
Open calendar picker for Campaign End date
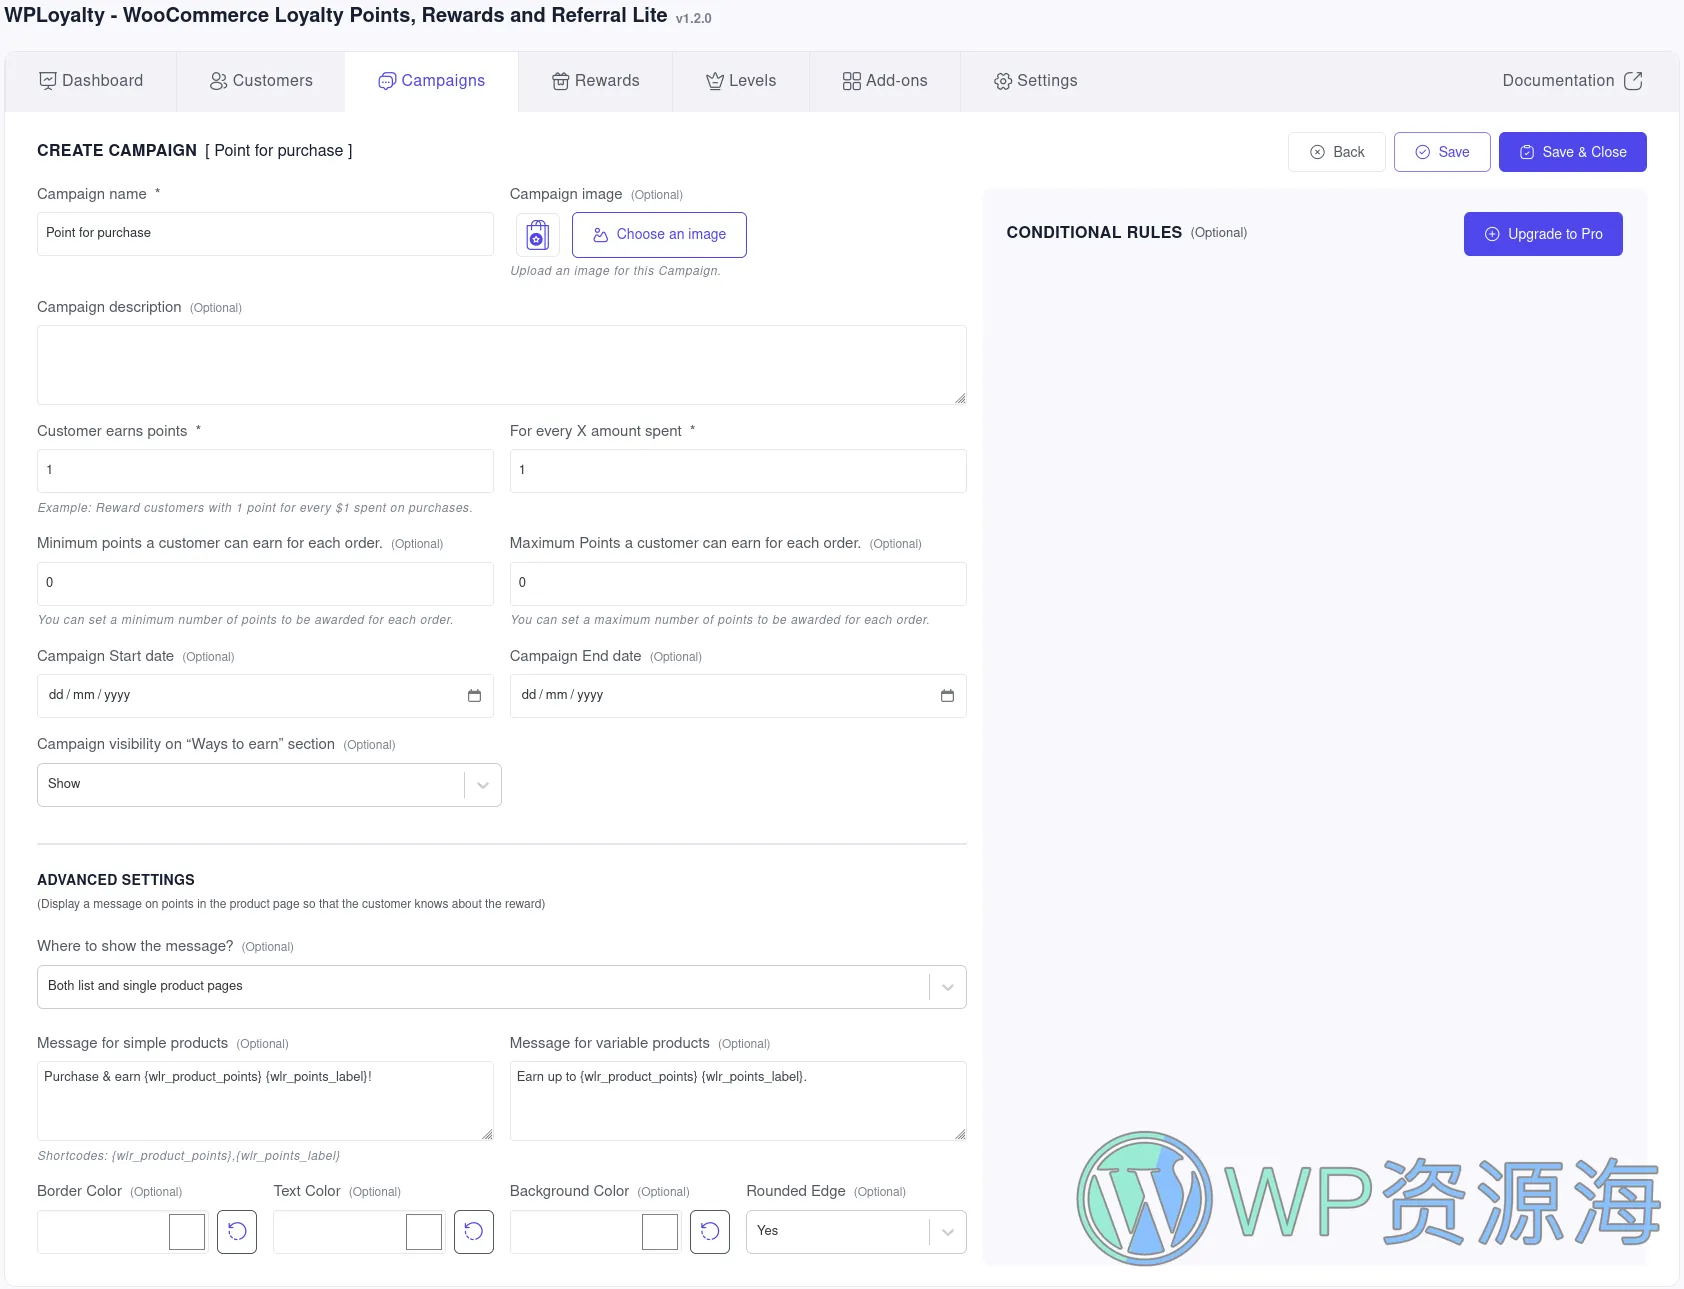coord(947,696)
